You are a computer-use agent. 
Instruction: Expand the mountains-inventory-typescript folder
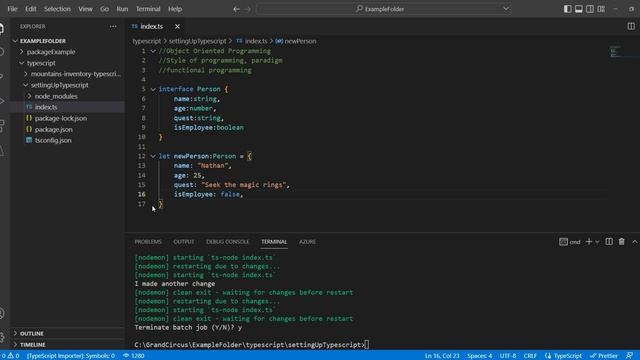(26, 74)
